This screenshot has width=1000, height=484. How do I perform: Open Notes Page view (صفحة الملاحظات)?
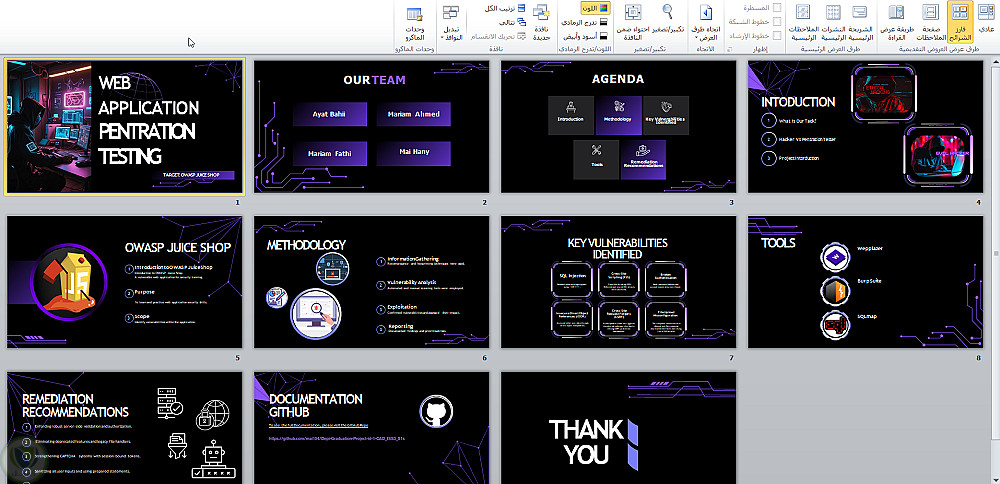pos(931,21)
